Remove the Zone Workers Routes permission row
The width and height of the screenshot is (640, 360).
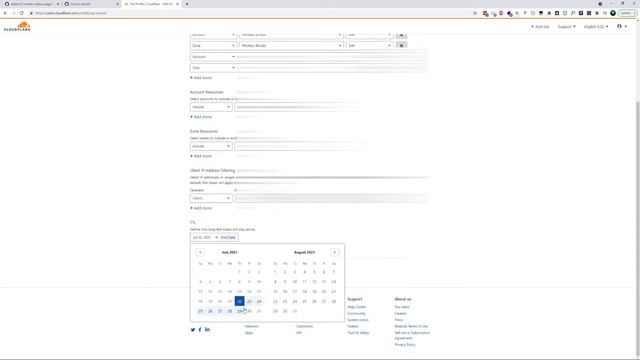coord(401,45)
